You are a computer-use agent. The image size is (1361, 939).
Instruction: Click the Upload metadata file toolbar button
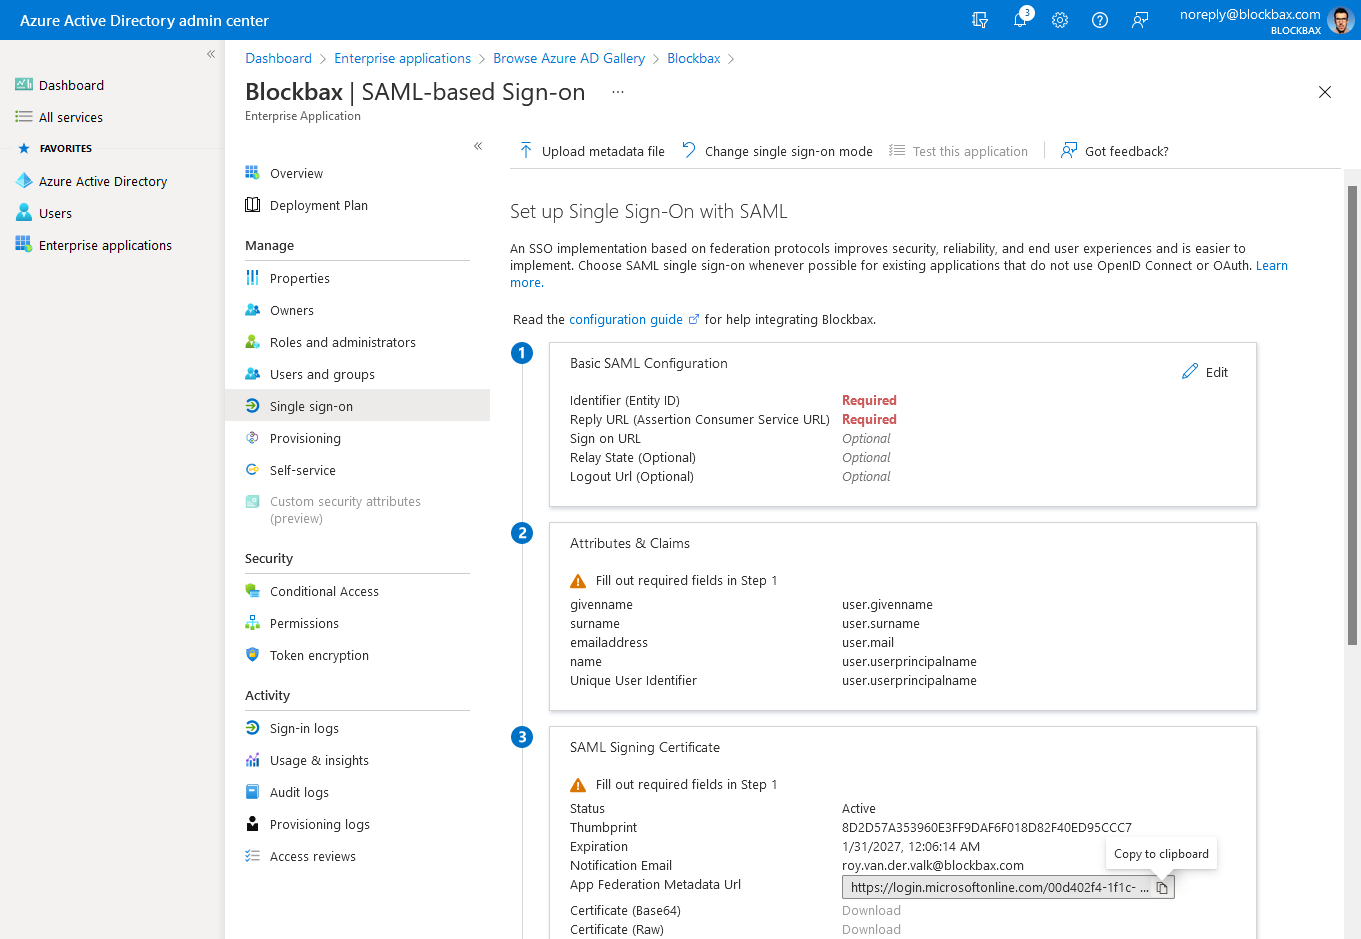point(592,151)
